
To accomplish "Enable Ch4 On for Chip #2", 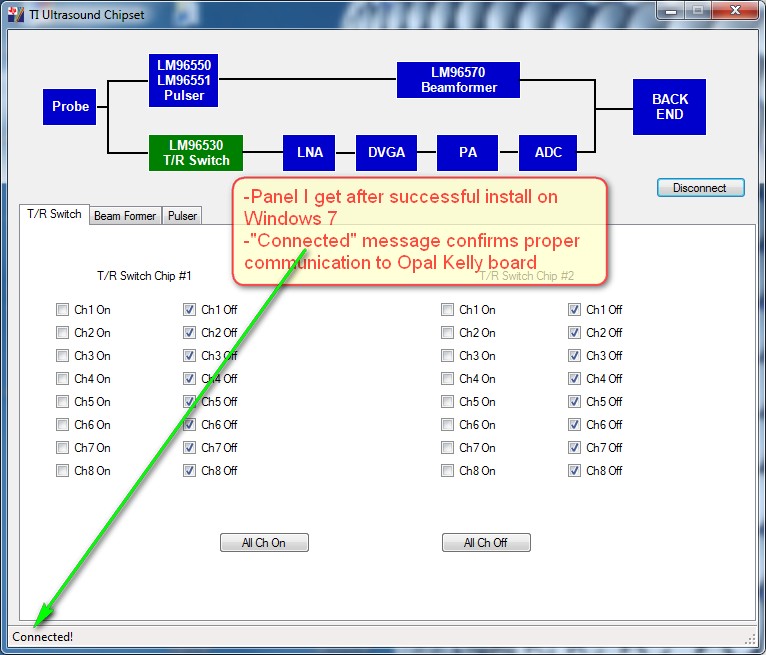I will point(447,379).
